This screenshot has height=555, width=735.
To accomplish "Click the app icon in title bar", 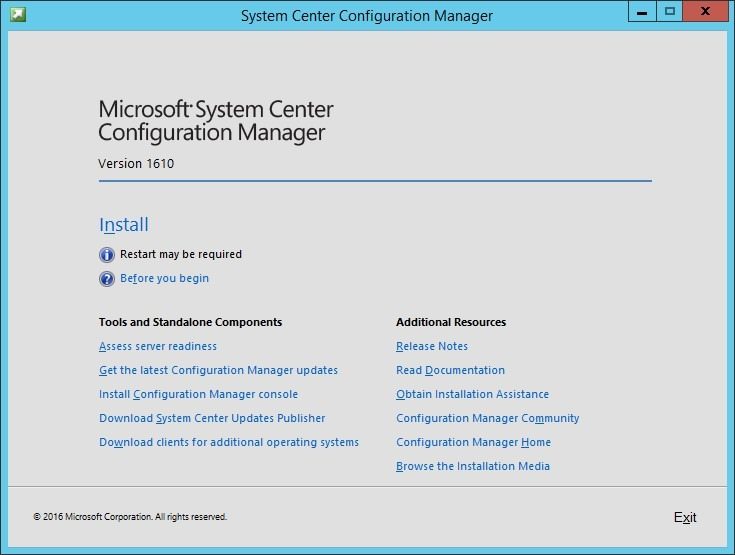I will click(x=18, y=15).
